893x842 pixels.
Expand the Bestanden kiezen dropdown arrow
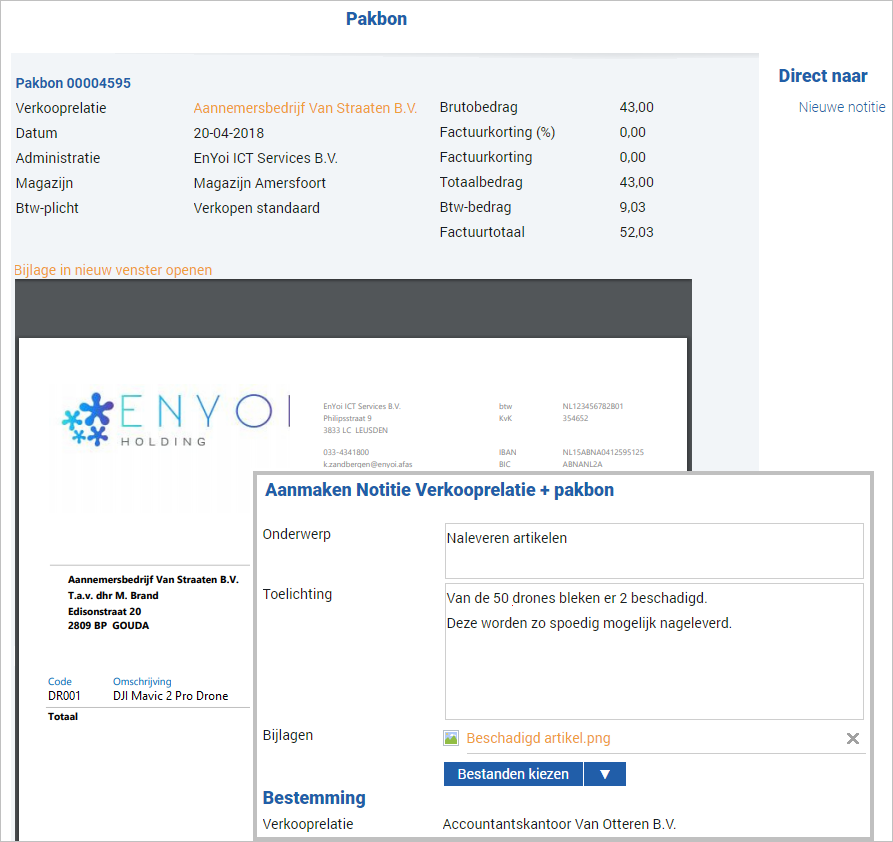tap(605, 774)
